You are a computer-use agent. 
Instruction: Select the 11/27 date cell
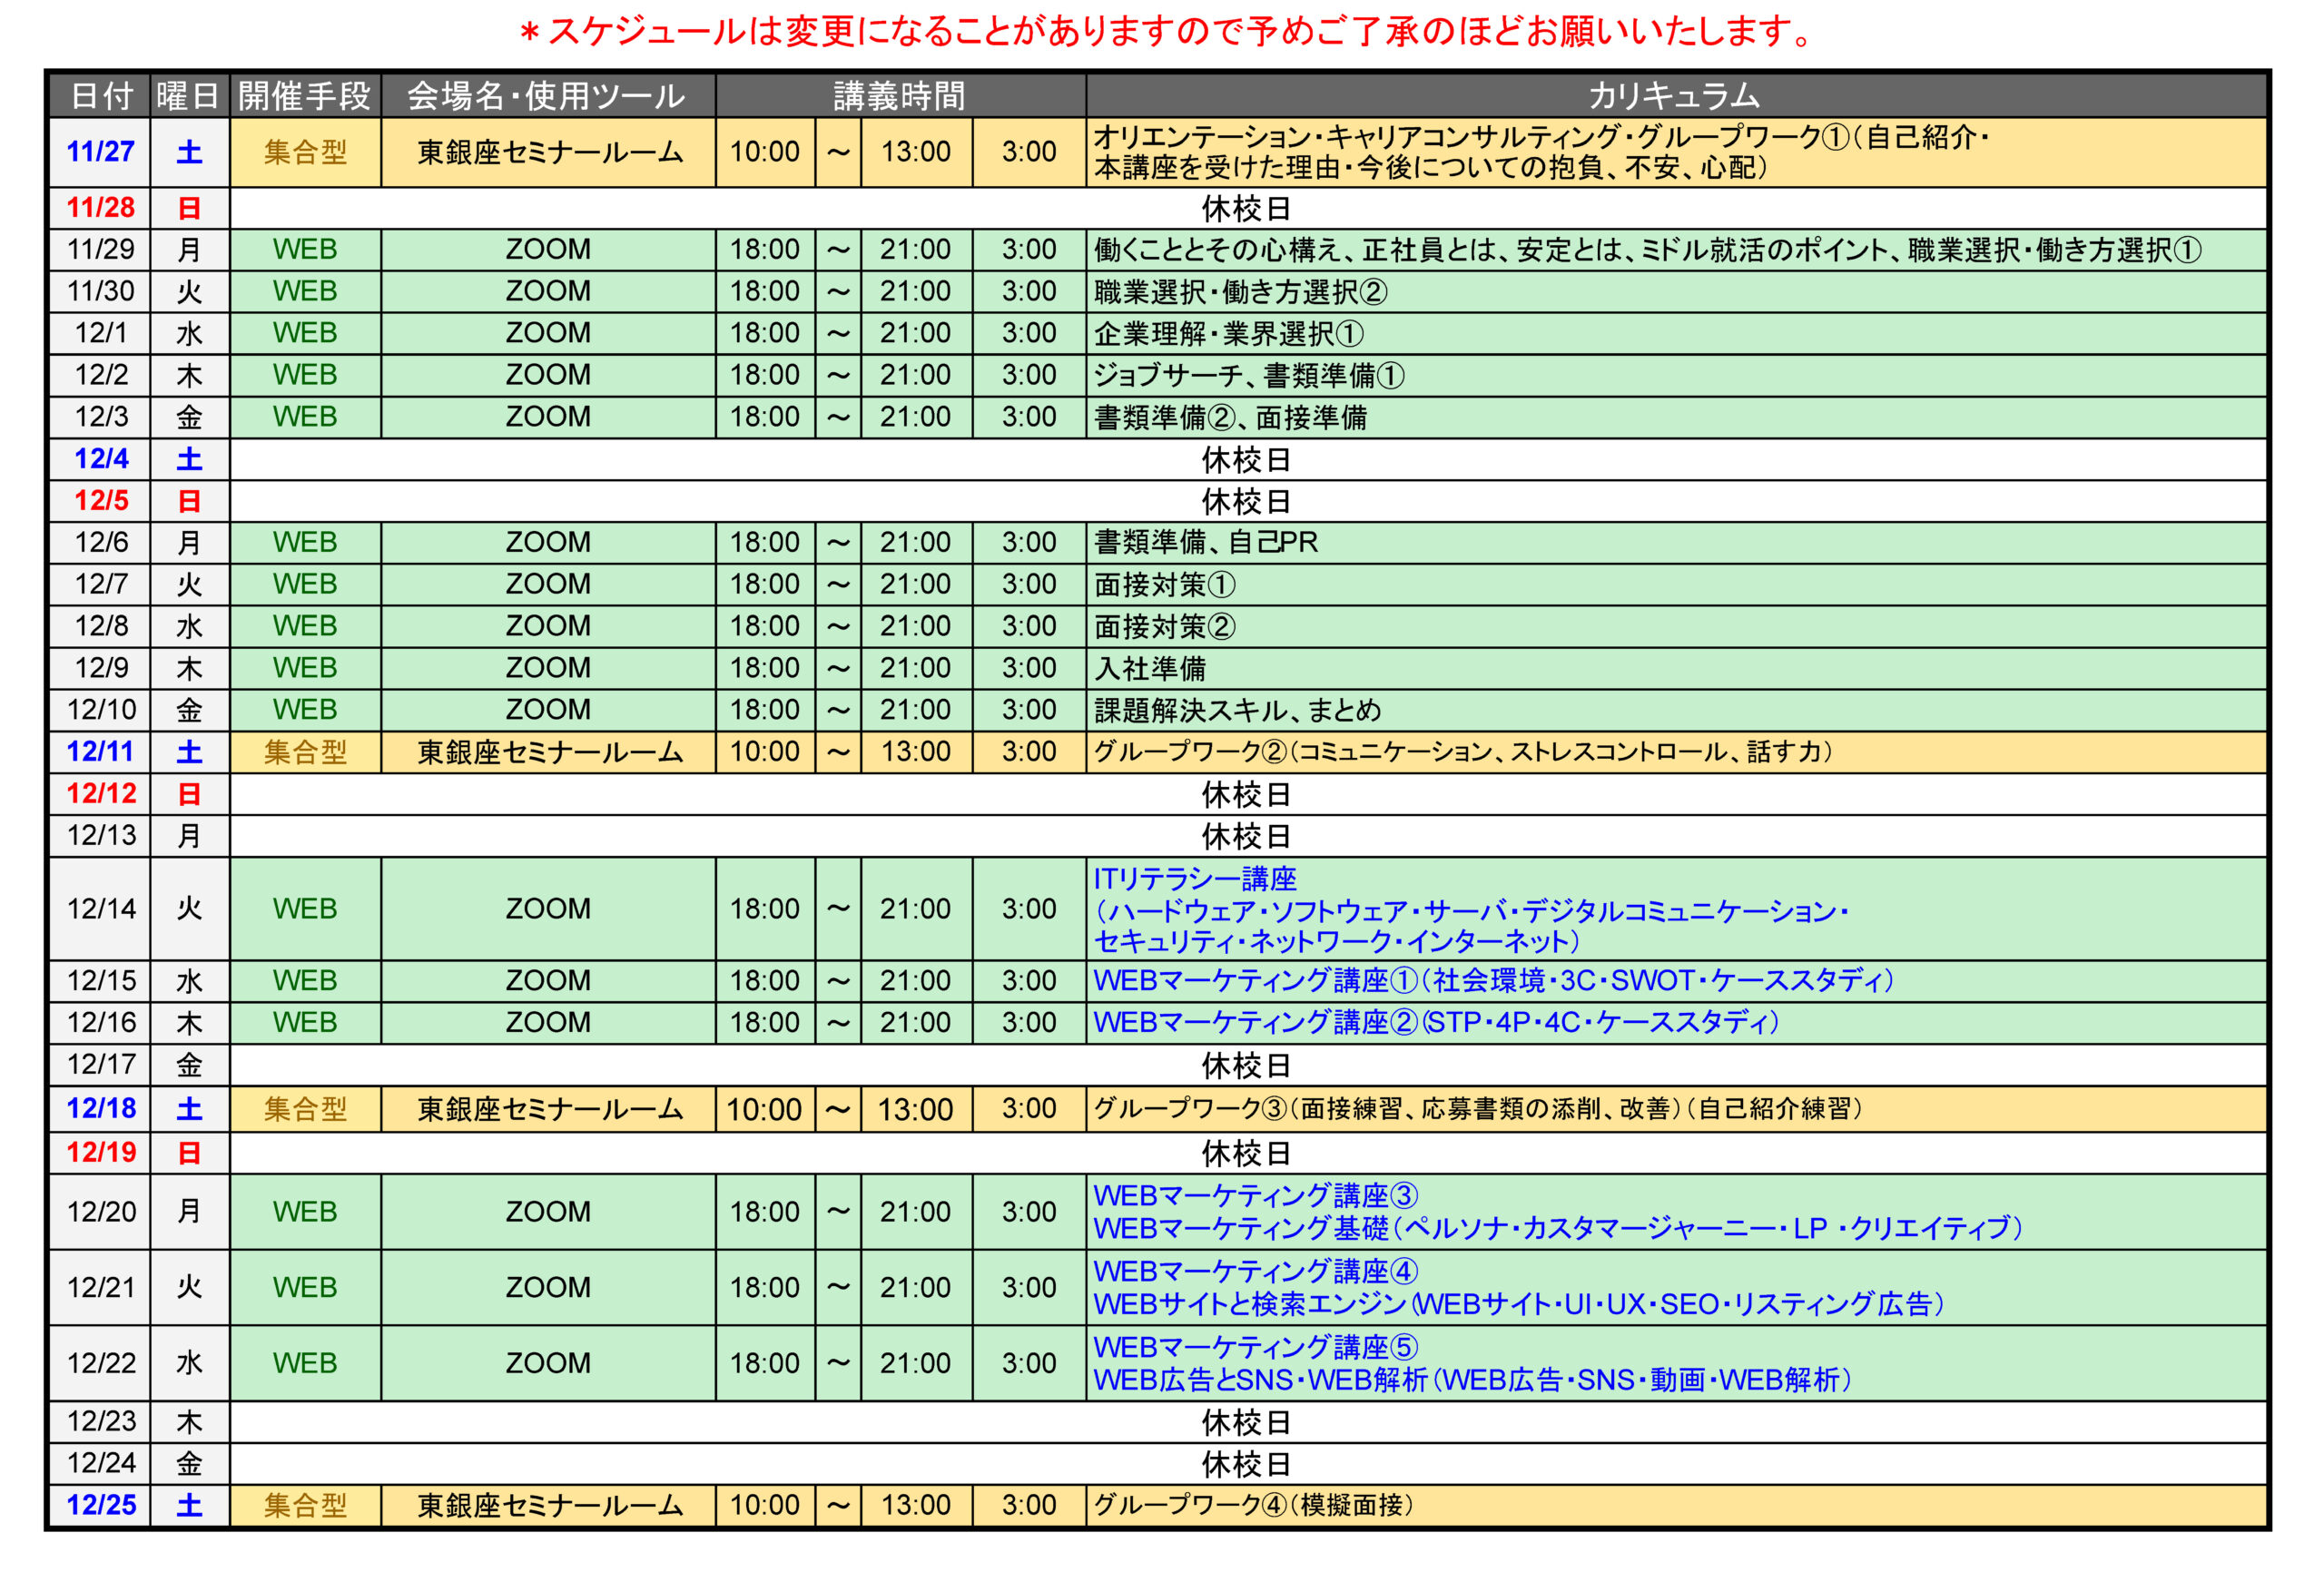100,152
